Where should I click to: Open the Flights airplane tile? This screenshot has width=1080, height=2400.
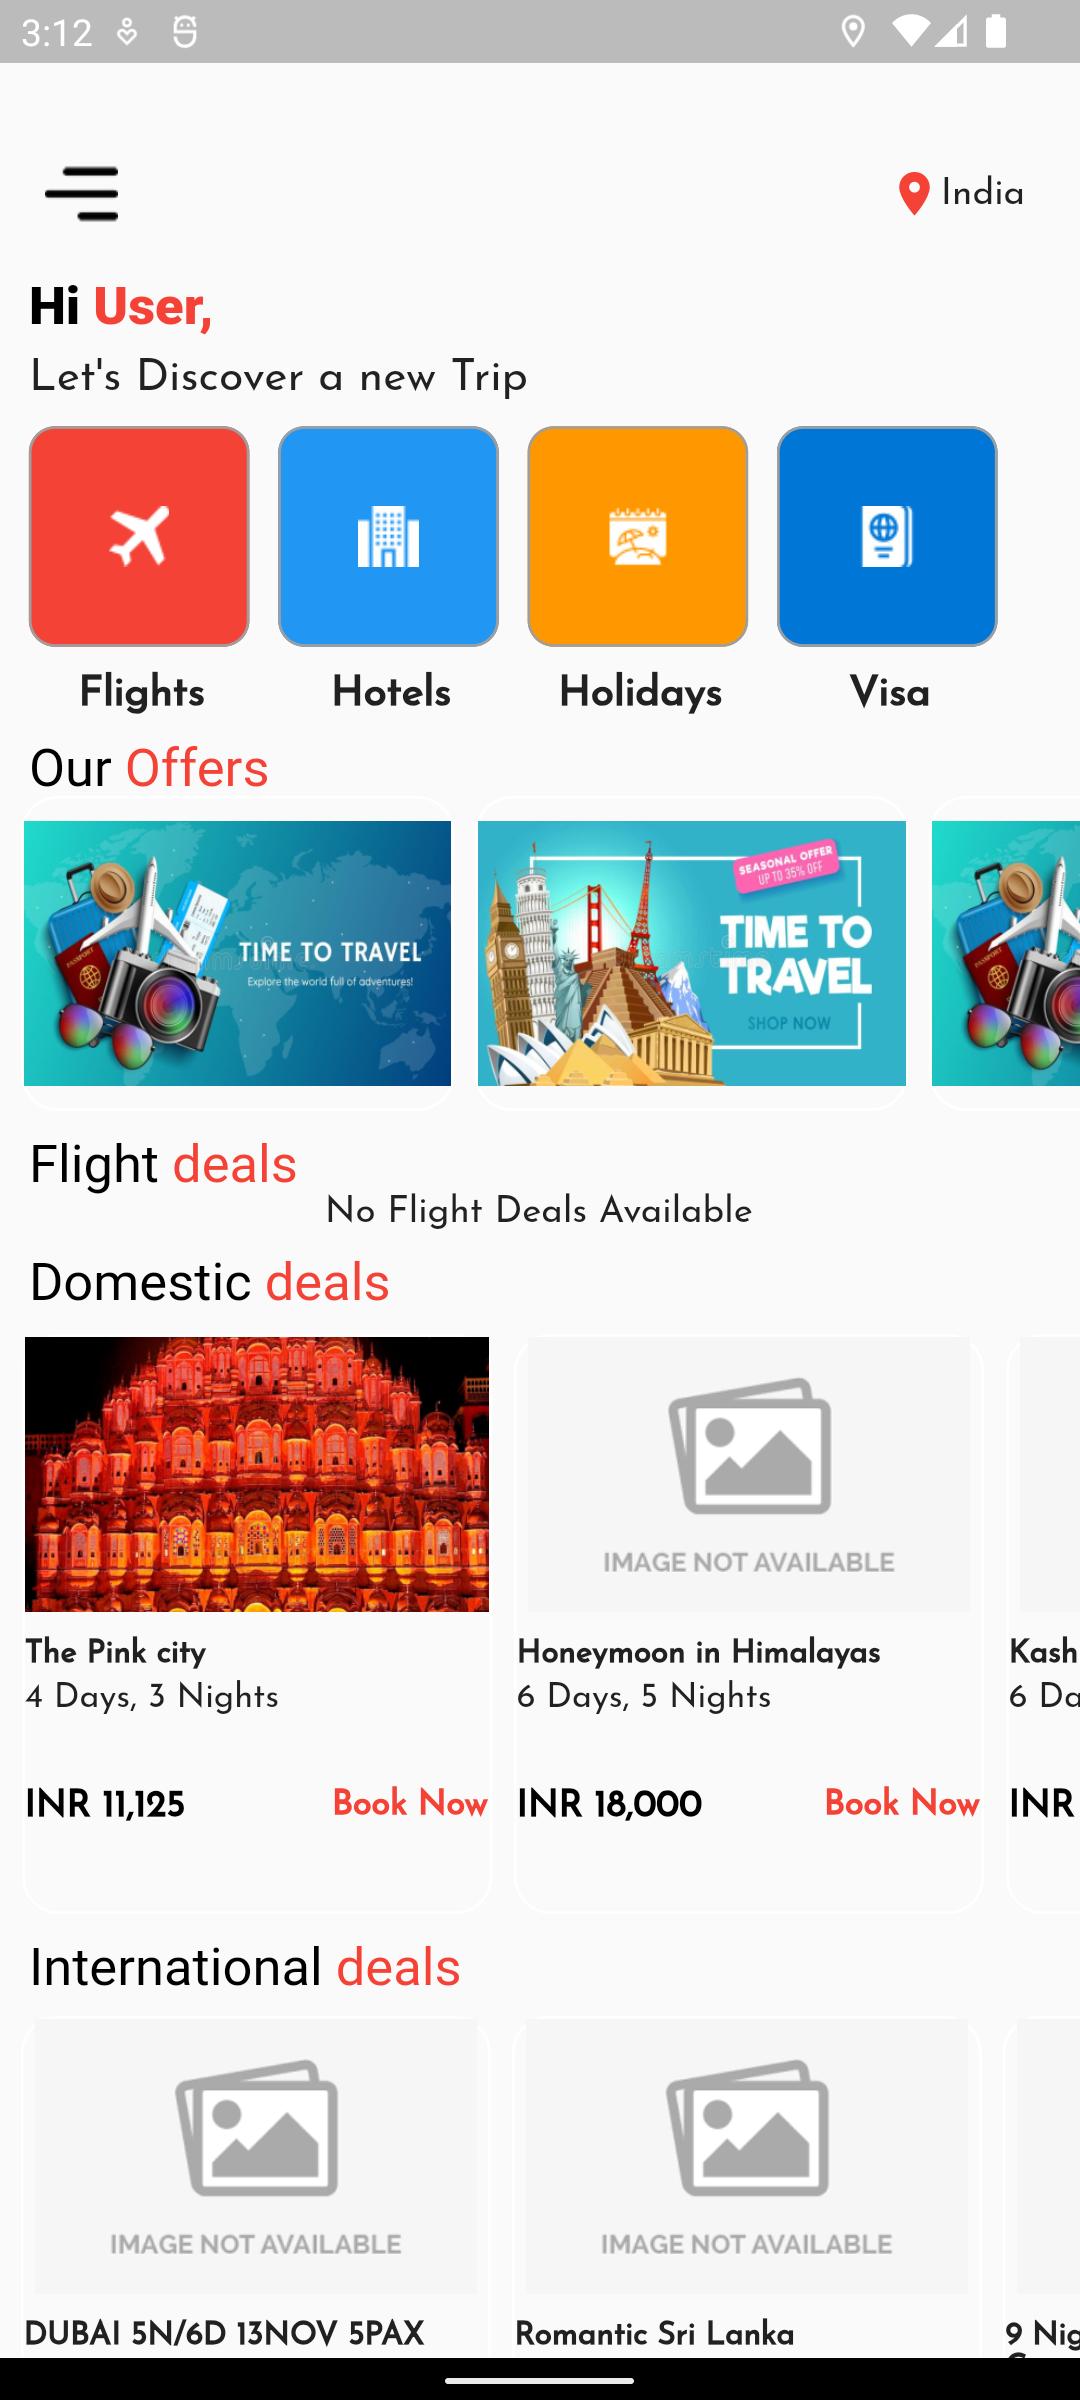(x=139, y=537)
